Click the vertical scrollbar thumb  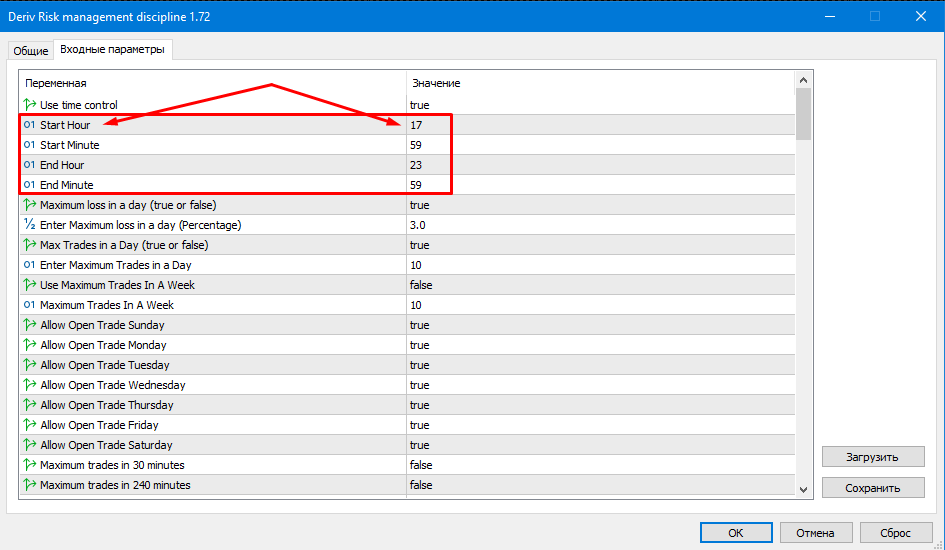coord(803,114)
